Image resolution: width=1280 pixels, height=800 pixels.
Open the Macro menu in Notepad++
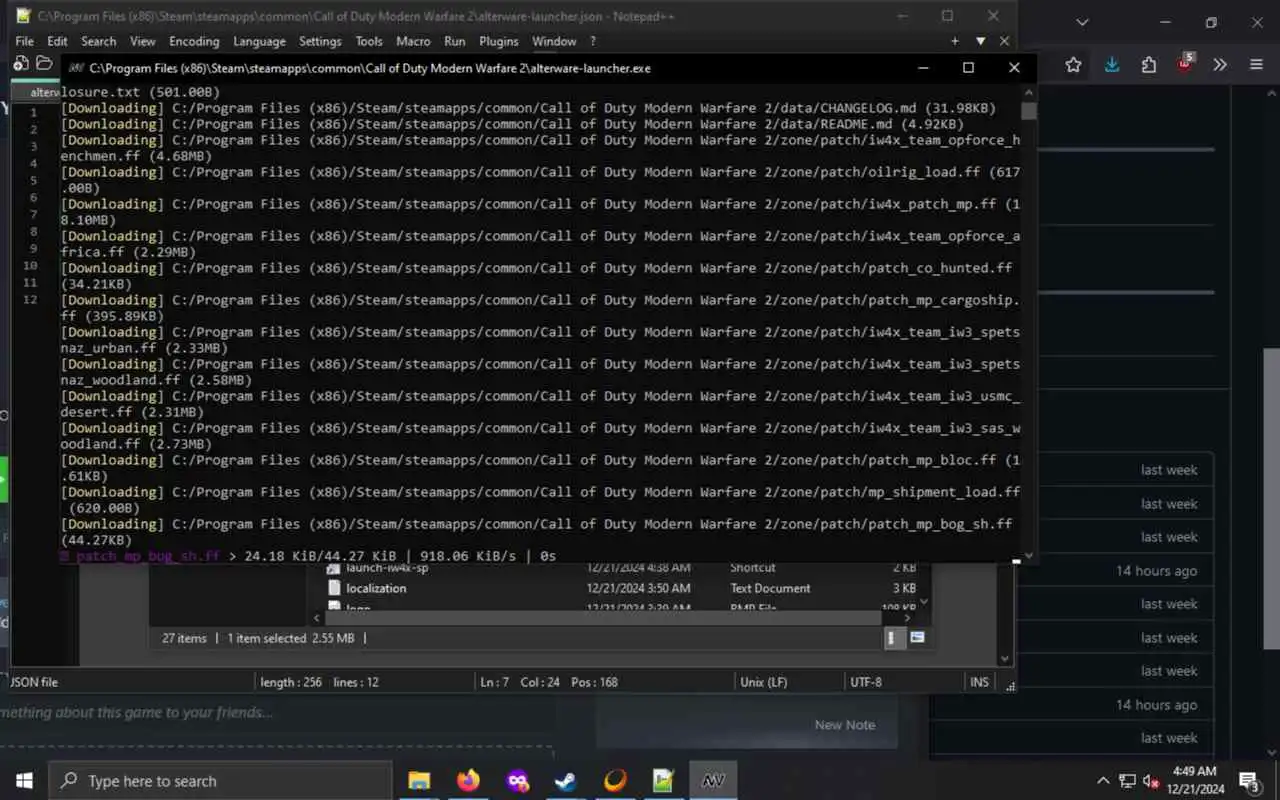click(x=413, y=41)
